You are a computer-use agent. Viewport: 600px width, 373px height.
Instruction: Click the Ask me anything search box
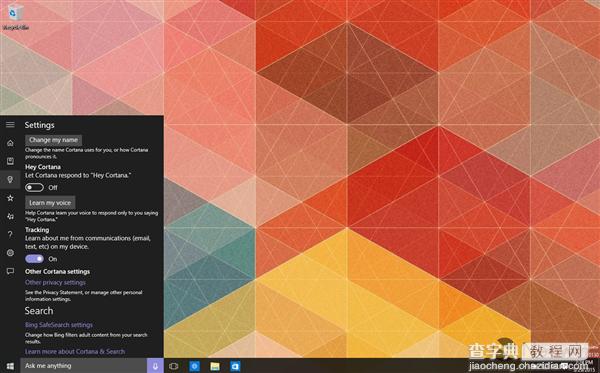coord(83,366)
